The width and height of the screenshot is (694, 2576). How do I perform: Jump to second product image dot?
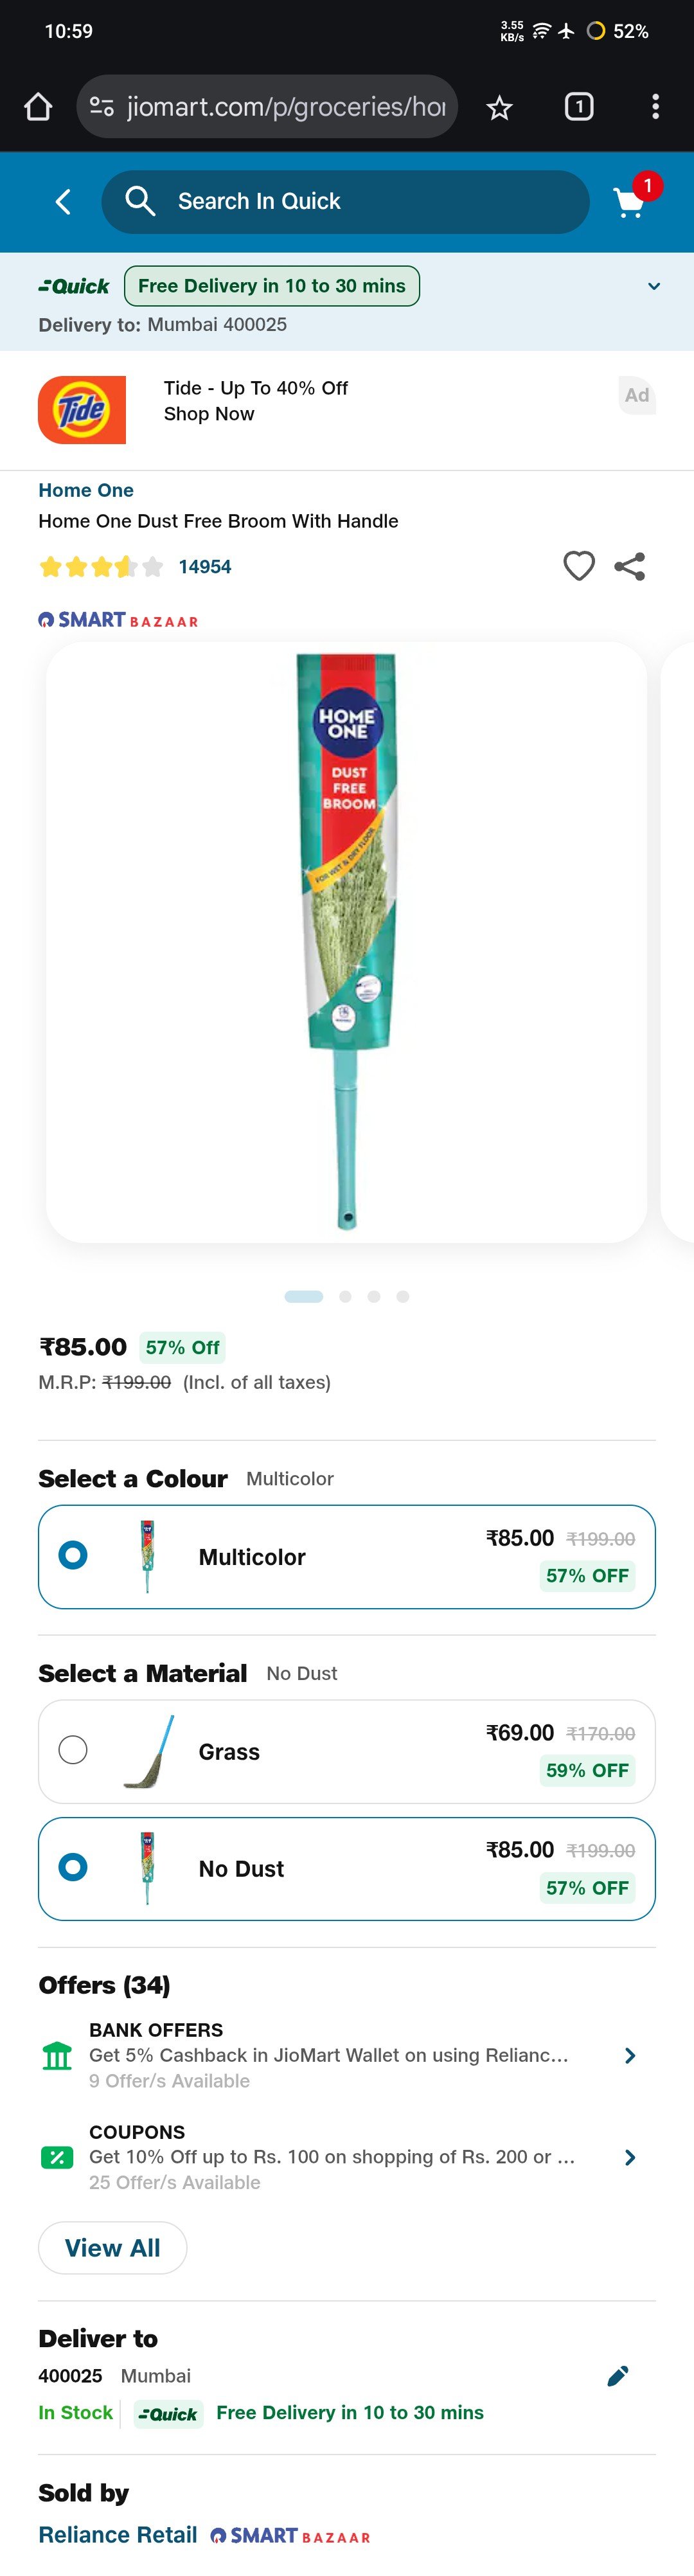[x=345, y=1297]
